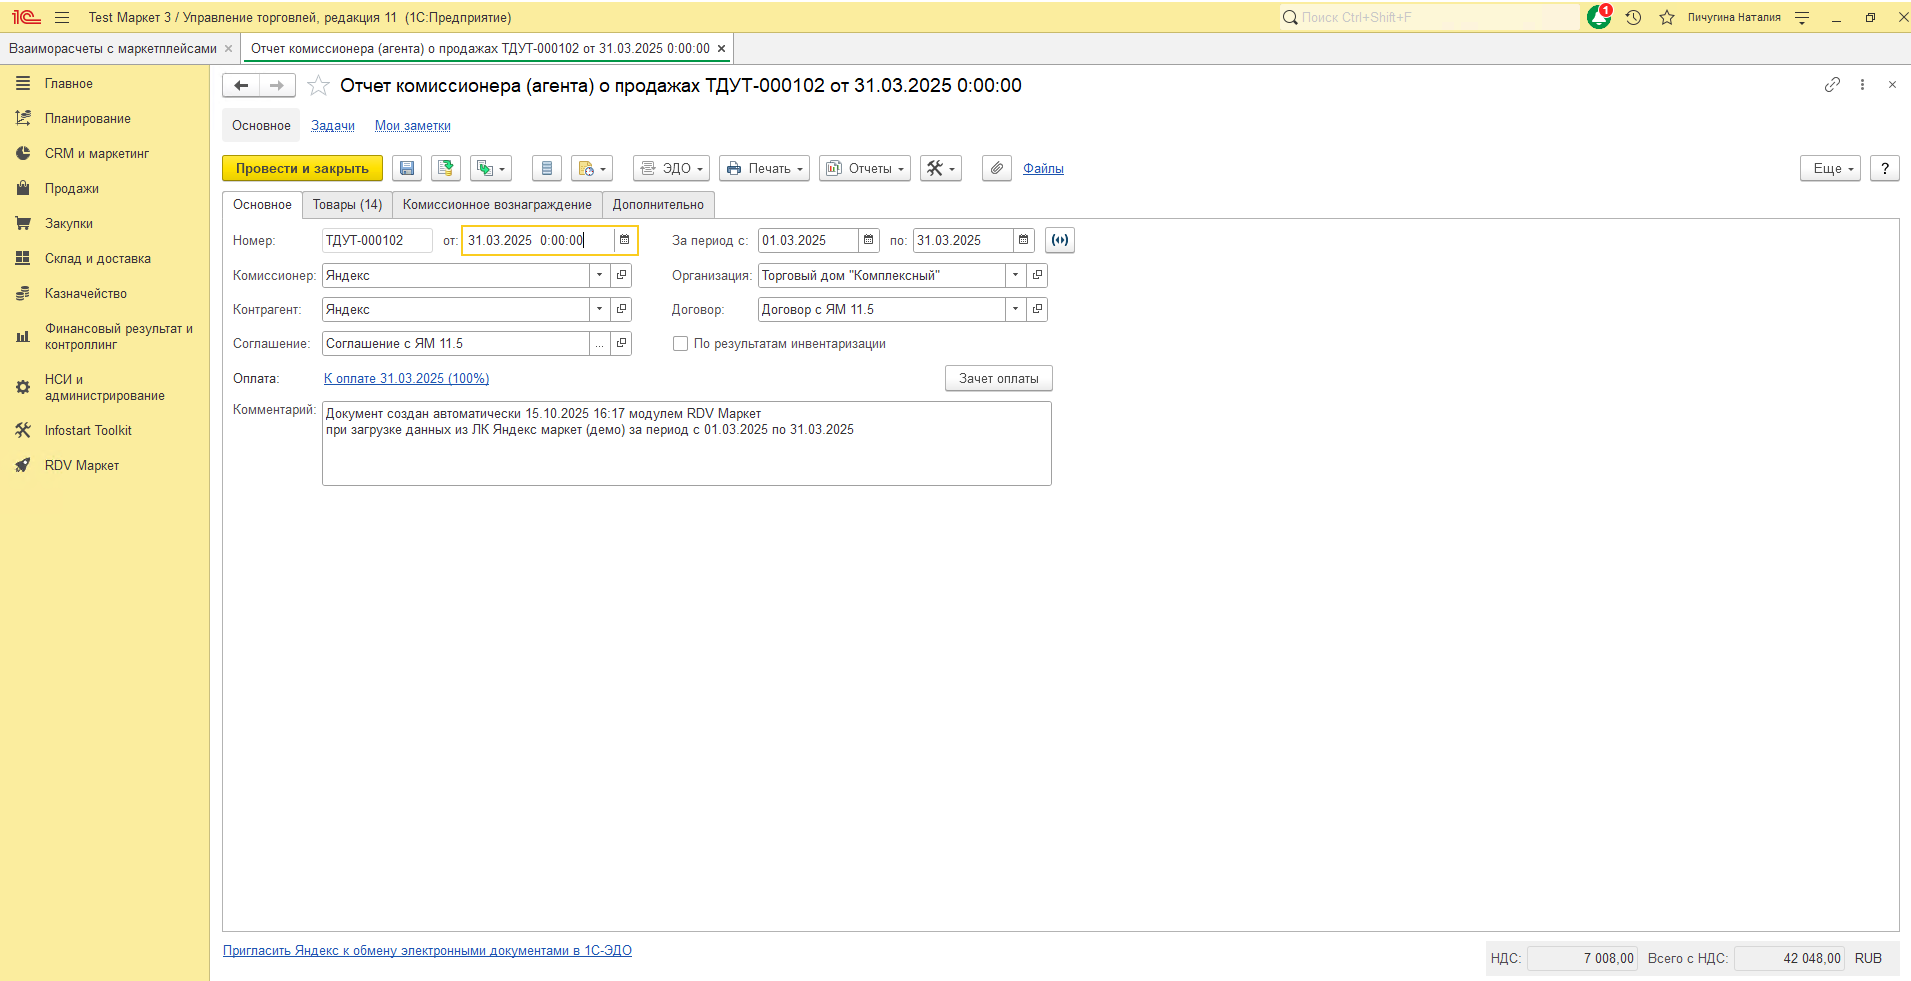
Task: Open the Печать dropdown menu
Action: point(764,168)
